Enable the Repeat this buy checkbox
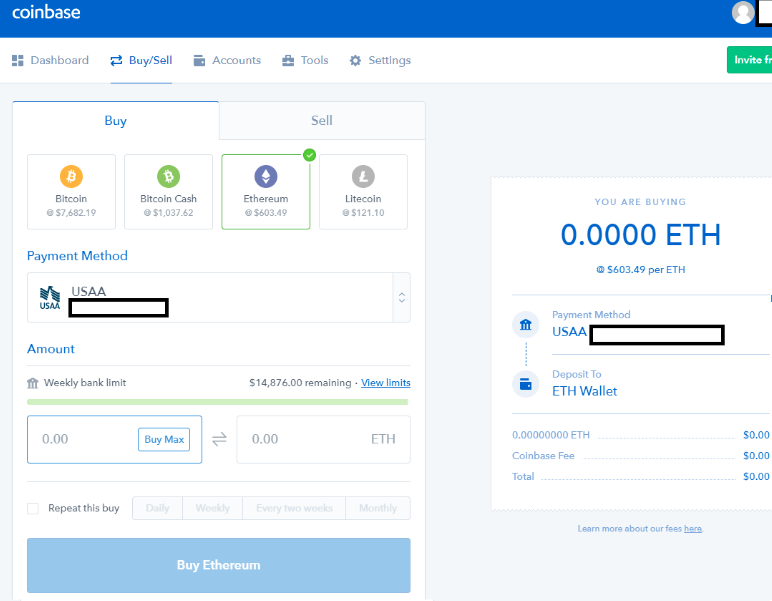The height and width of the screenshot is (601, 772). [33, 508]
